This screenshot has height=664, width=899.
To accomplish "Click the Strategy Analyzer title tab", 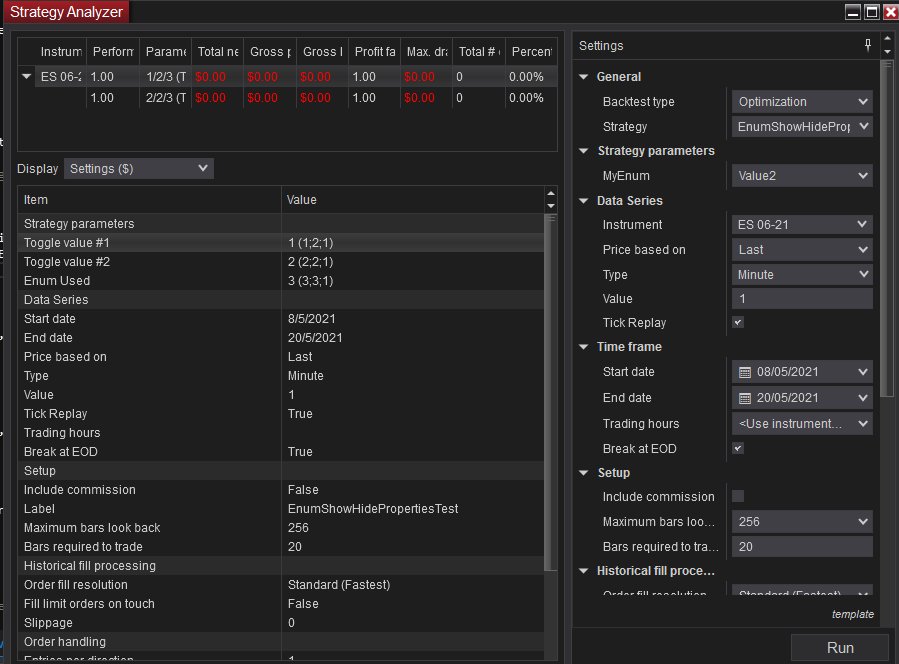I will coord(66,12).
